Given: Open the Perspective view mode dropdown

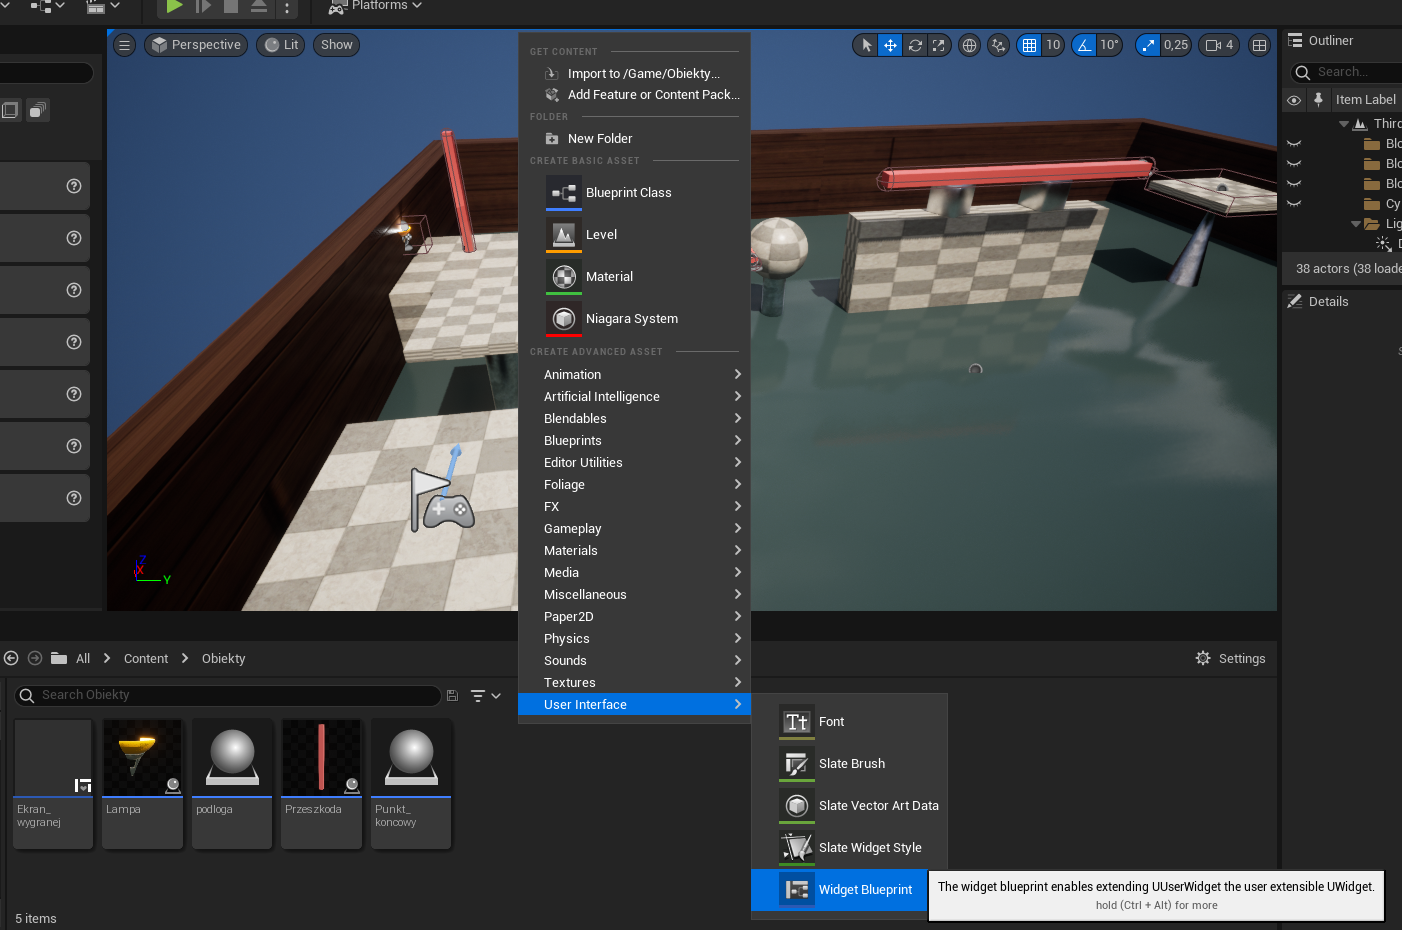Looking at the screenshot, I should pos(196,45).
